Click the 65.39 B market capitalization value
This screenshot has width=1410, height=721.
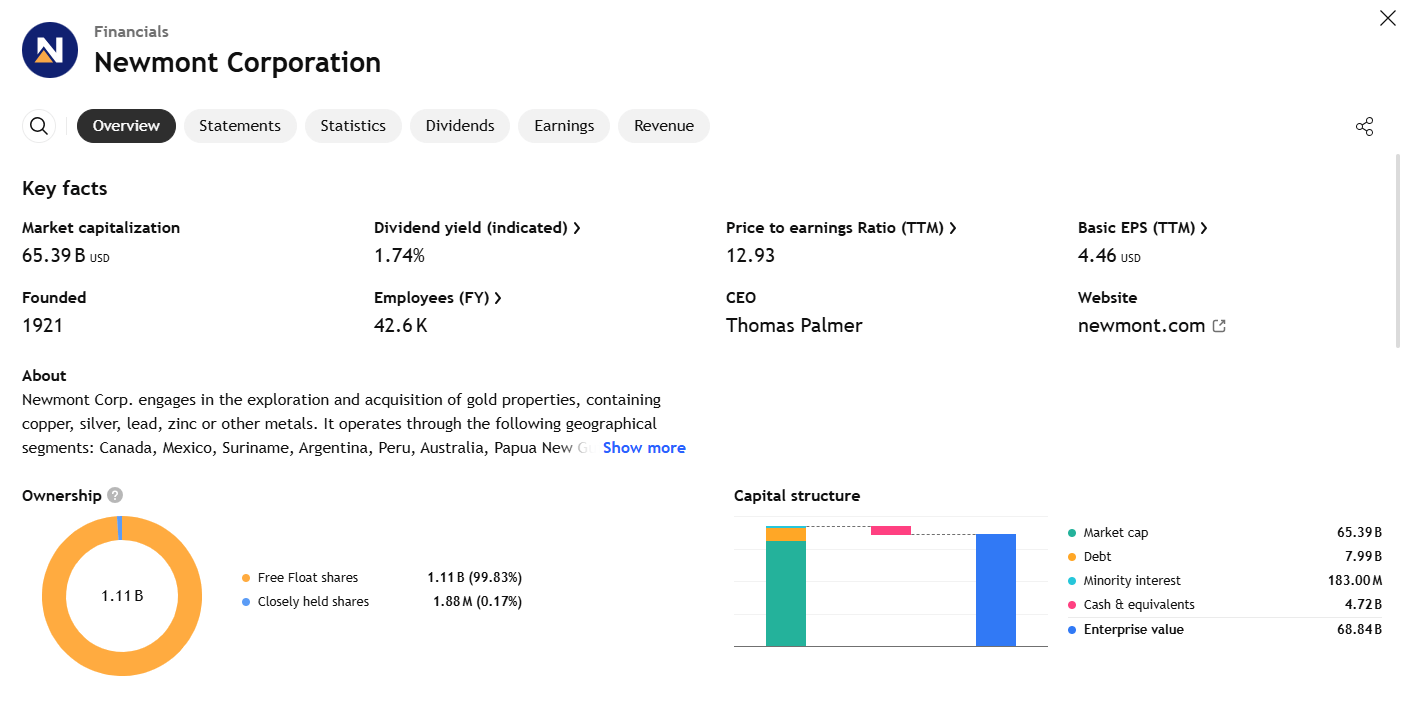pos(66,256)
